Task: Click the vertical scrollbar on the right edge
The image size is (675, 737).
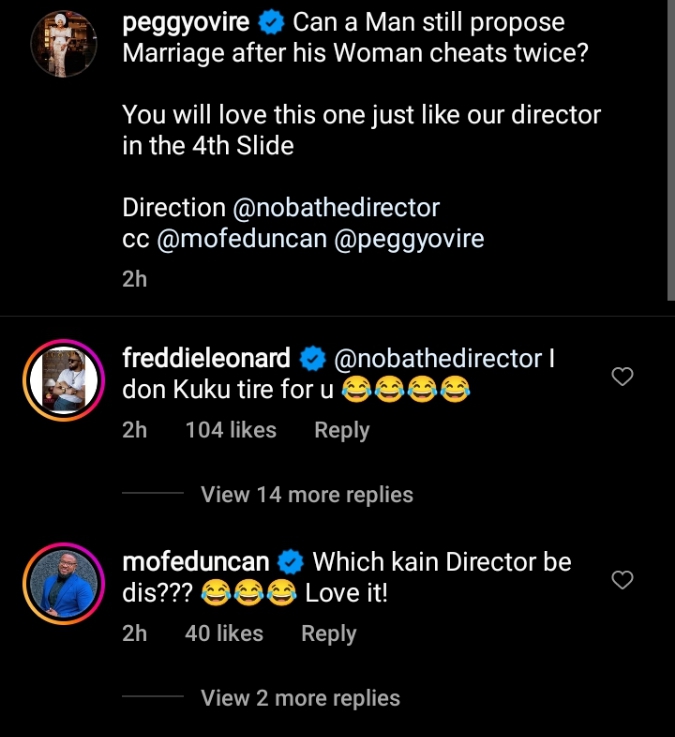Action: click(670, 150)
